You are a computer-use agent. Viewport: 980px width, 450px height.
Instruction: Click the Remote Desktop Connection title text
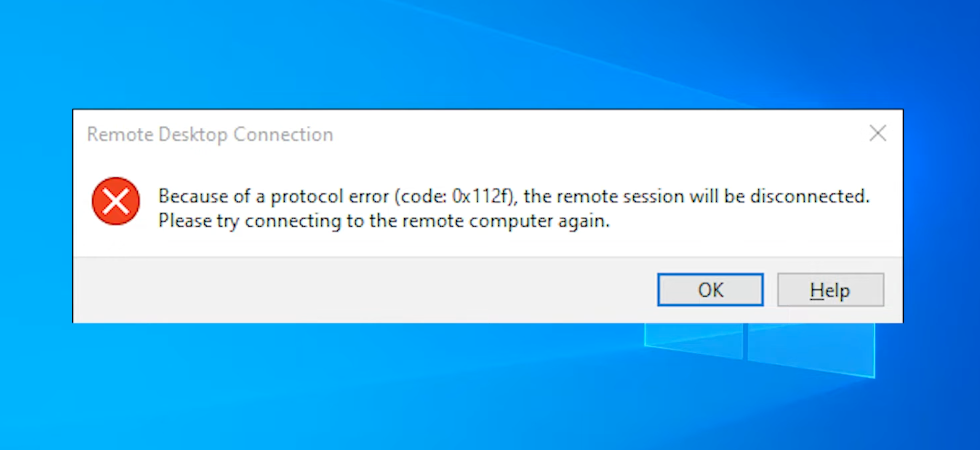coord(210,134)
